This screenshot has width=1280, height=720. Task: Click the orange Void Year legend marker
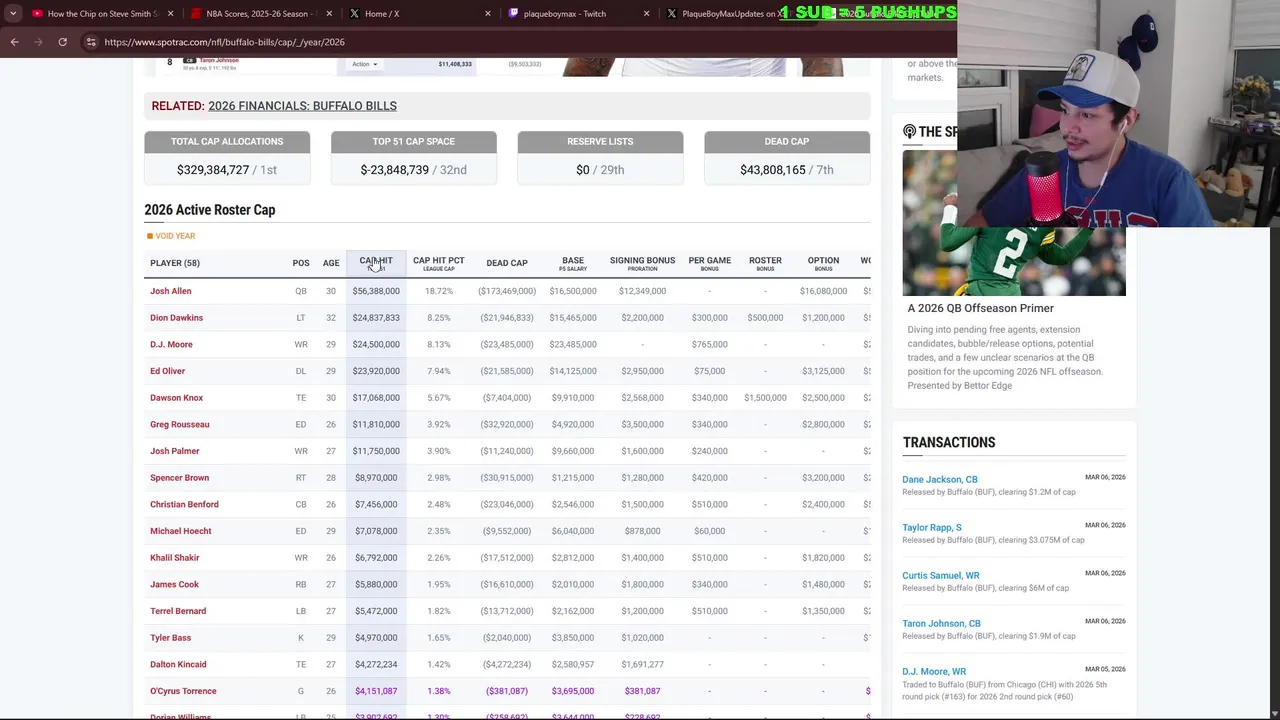tap(150, 236)
